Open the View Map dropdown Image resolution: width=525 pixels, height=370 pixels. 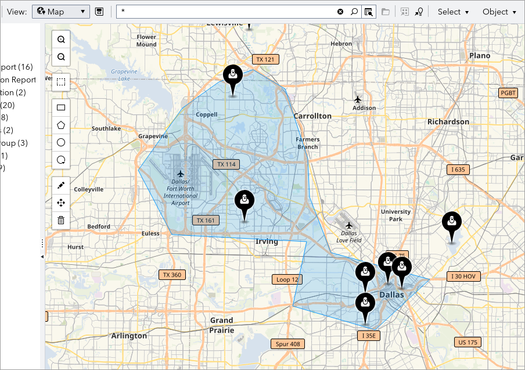61,12
